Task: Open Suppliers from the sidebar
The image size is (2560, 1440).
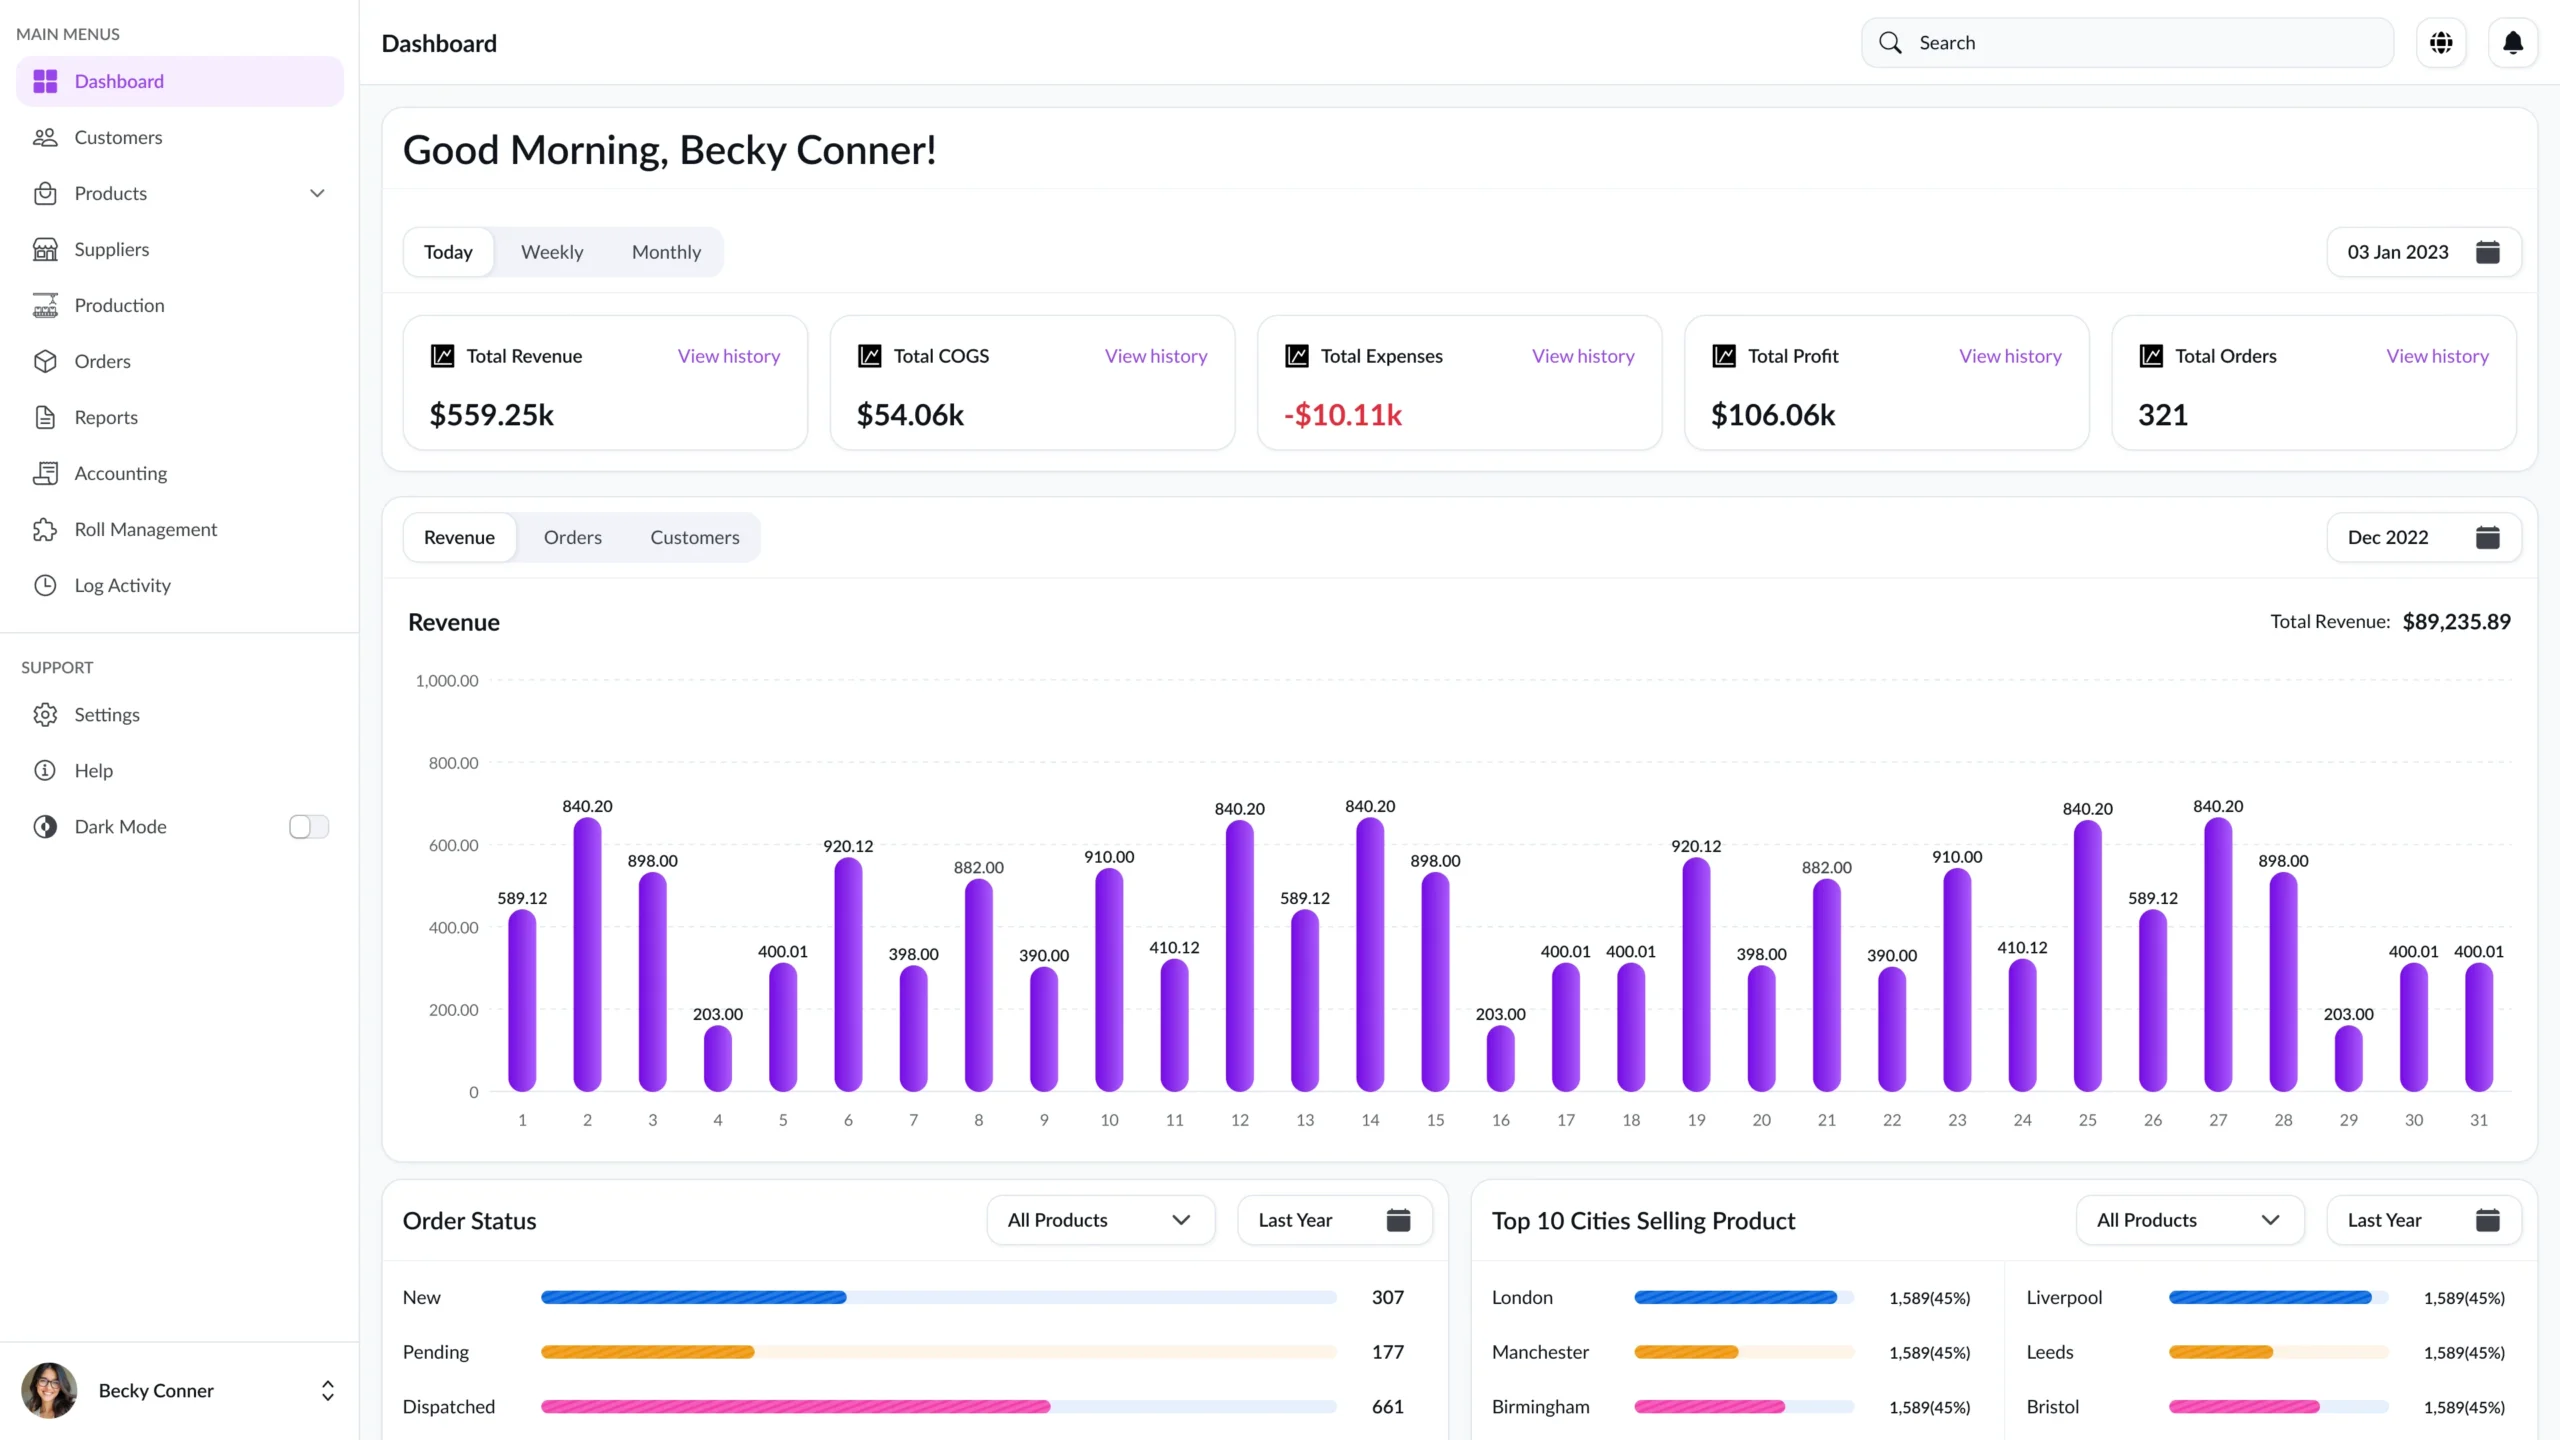Action: [x=111, y=249]
